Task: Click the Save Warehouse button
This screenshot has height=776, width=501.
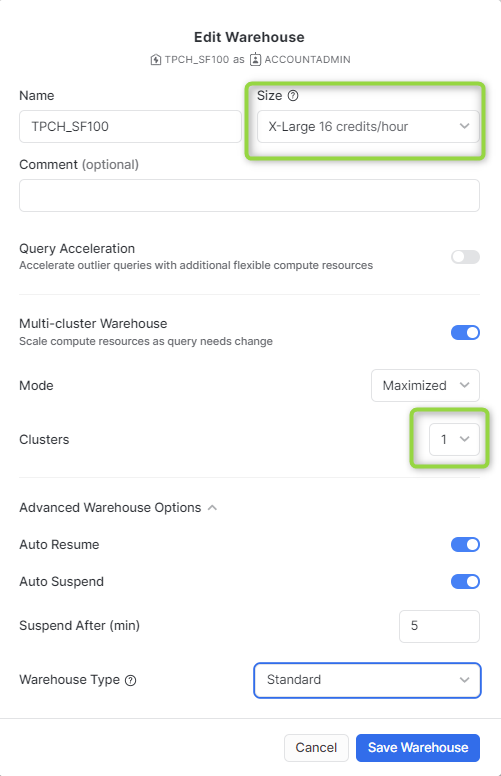Action: [418, 748]
